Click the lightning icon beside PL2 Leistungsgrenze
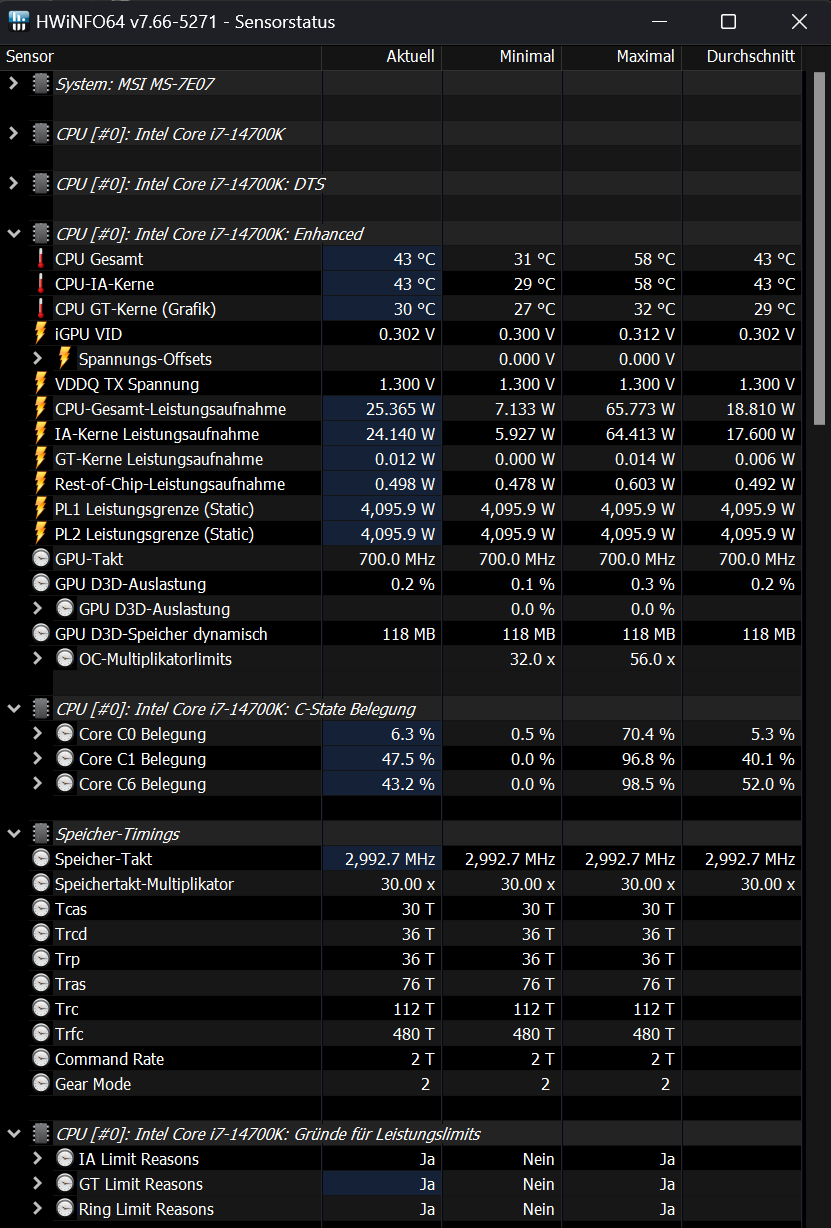The height and width of the screenshot is (1228, 831). (x=41, y=534)
